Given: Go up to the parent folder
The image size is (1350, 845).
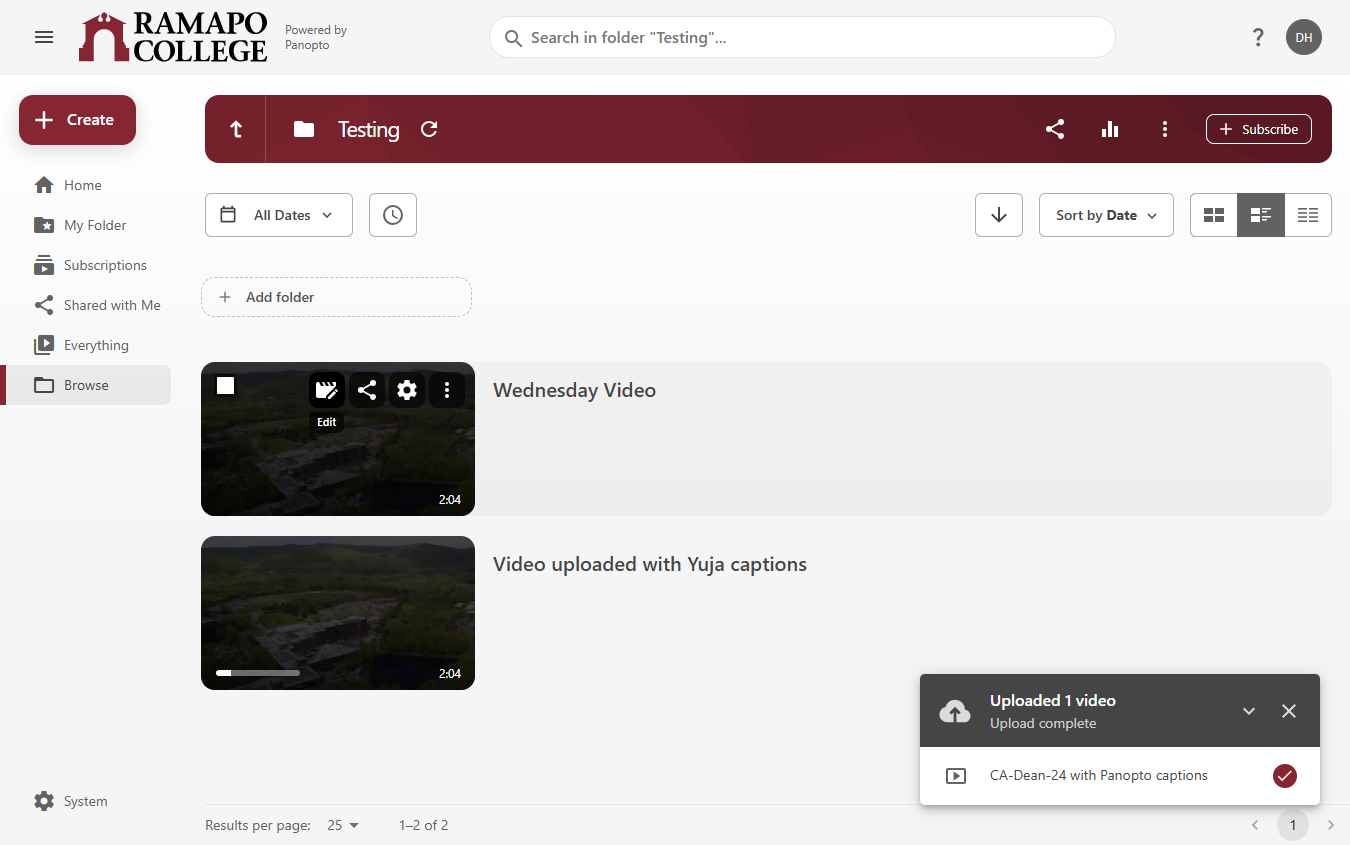Looking at the screenshot, I should pyautogui.click(x=236, y=129).
